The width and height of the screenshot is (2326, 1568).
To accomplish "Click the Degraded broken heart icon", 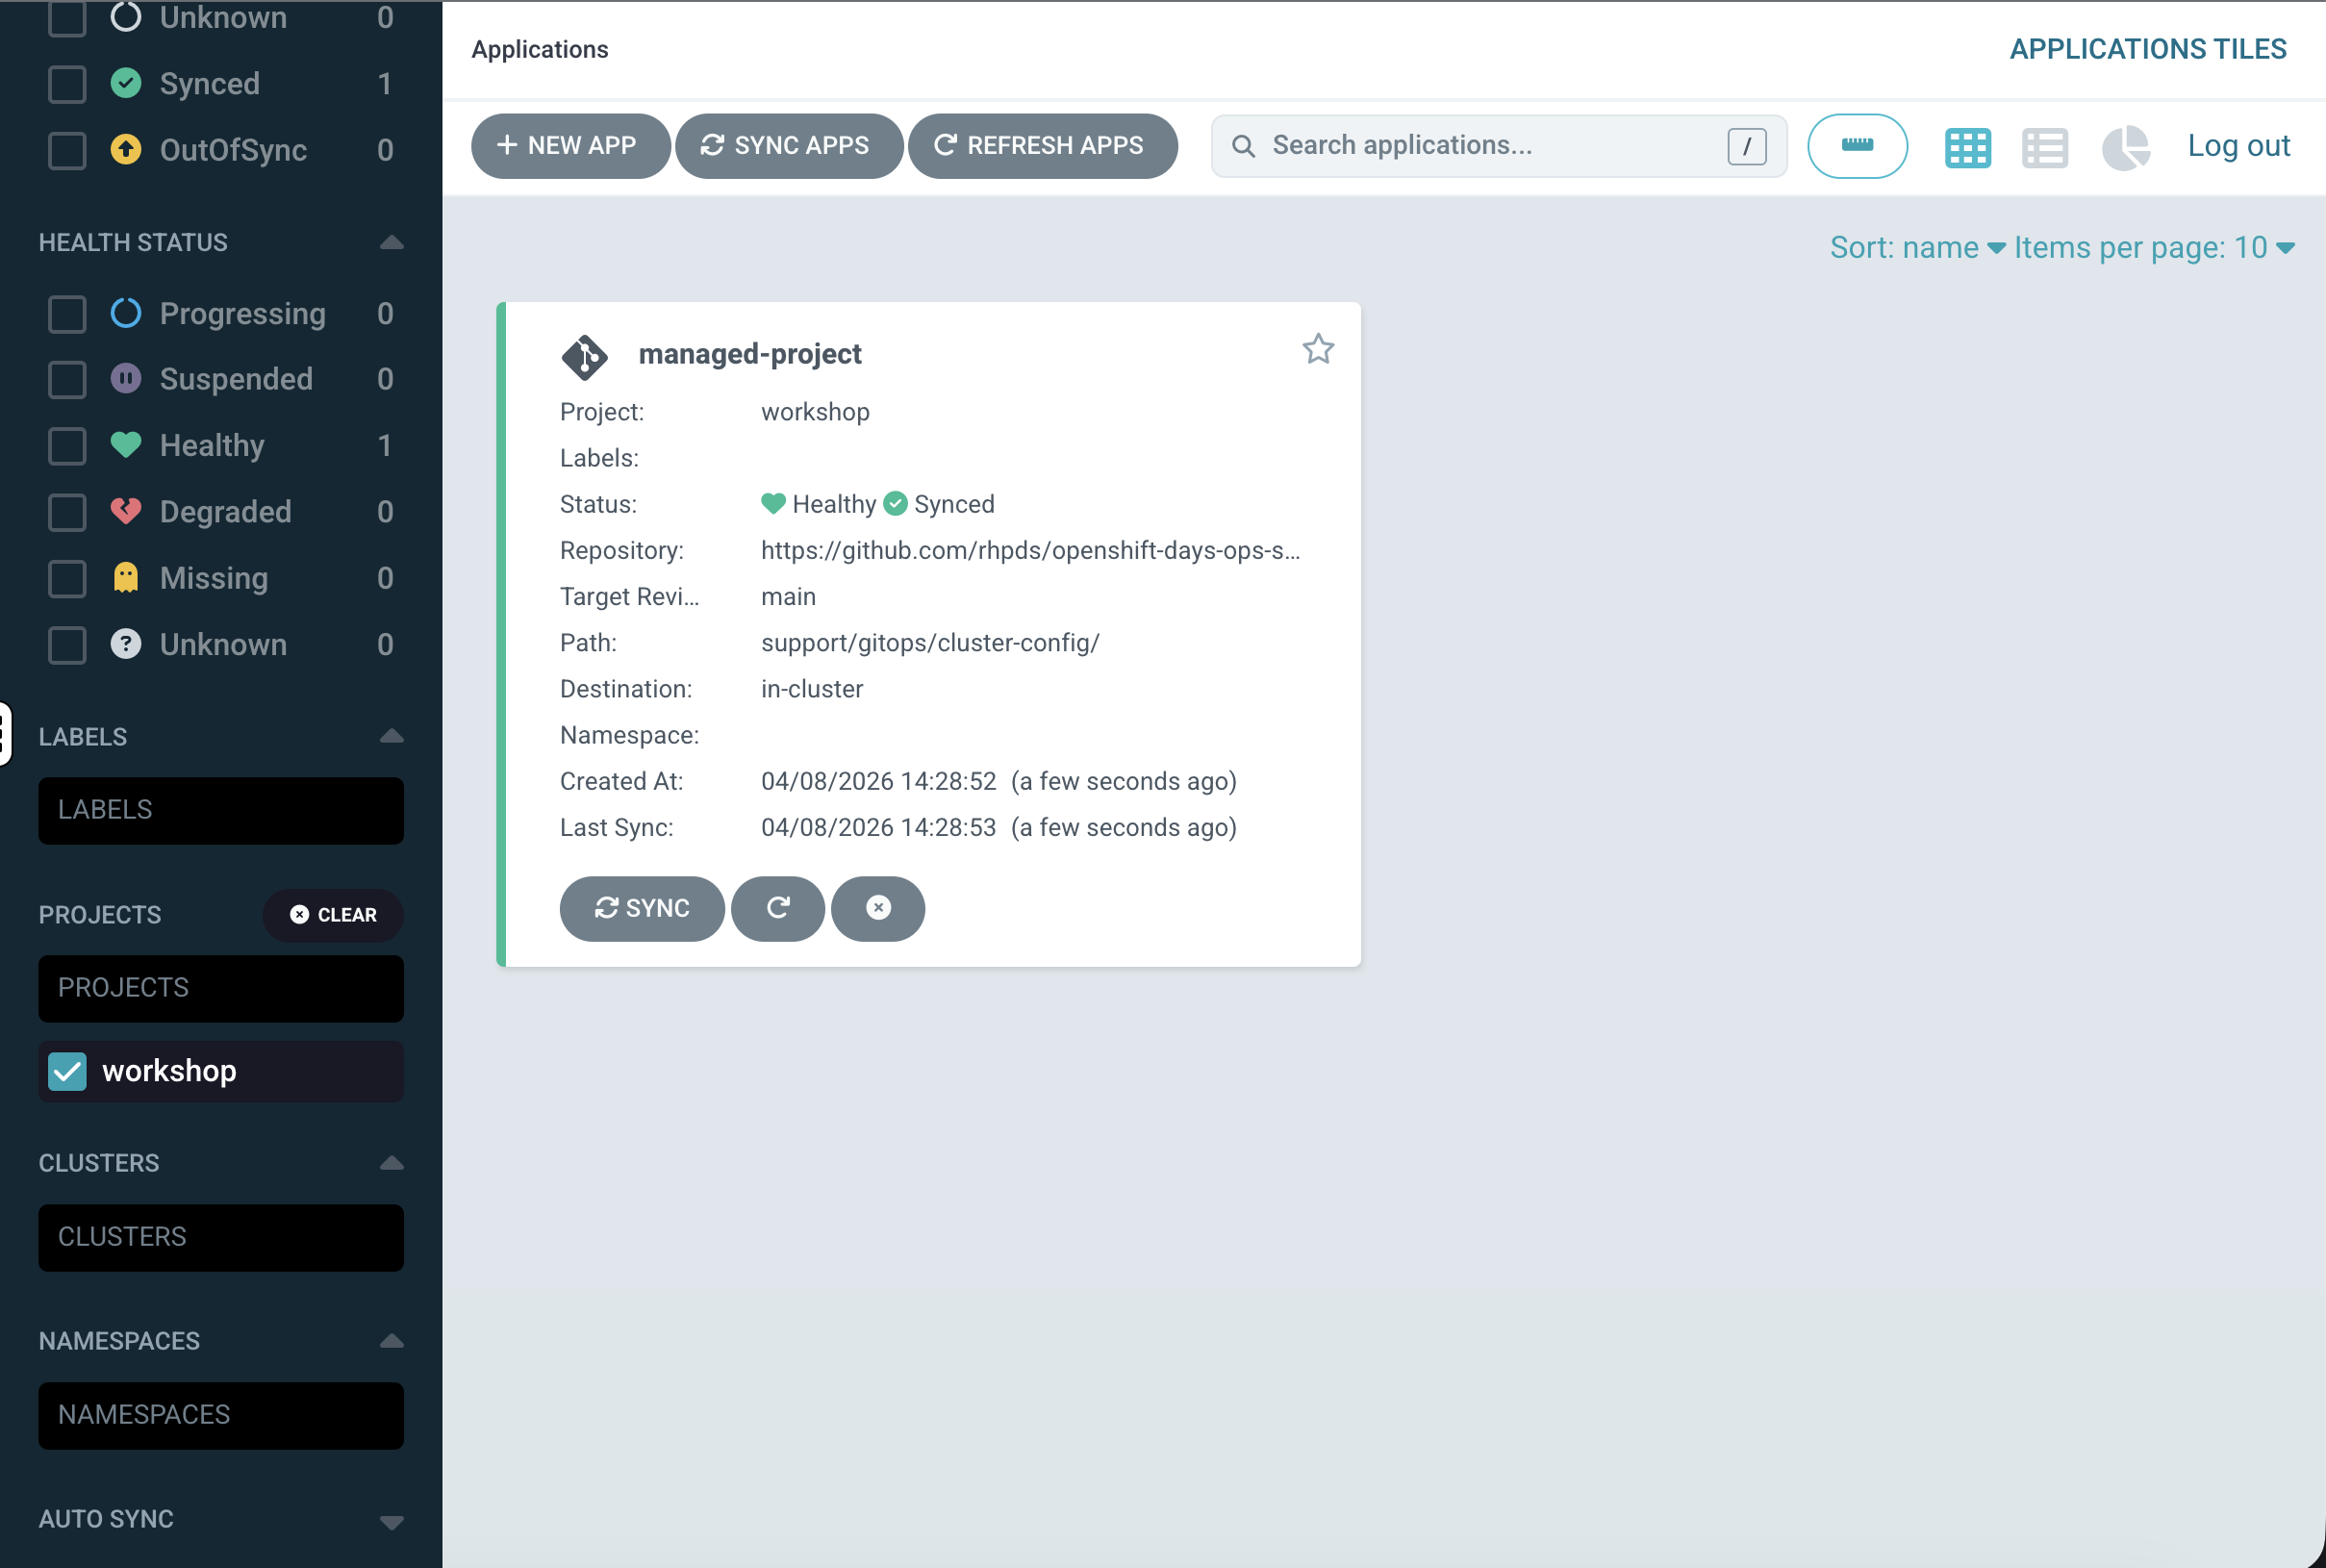I will tap(125, 511).
